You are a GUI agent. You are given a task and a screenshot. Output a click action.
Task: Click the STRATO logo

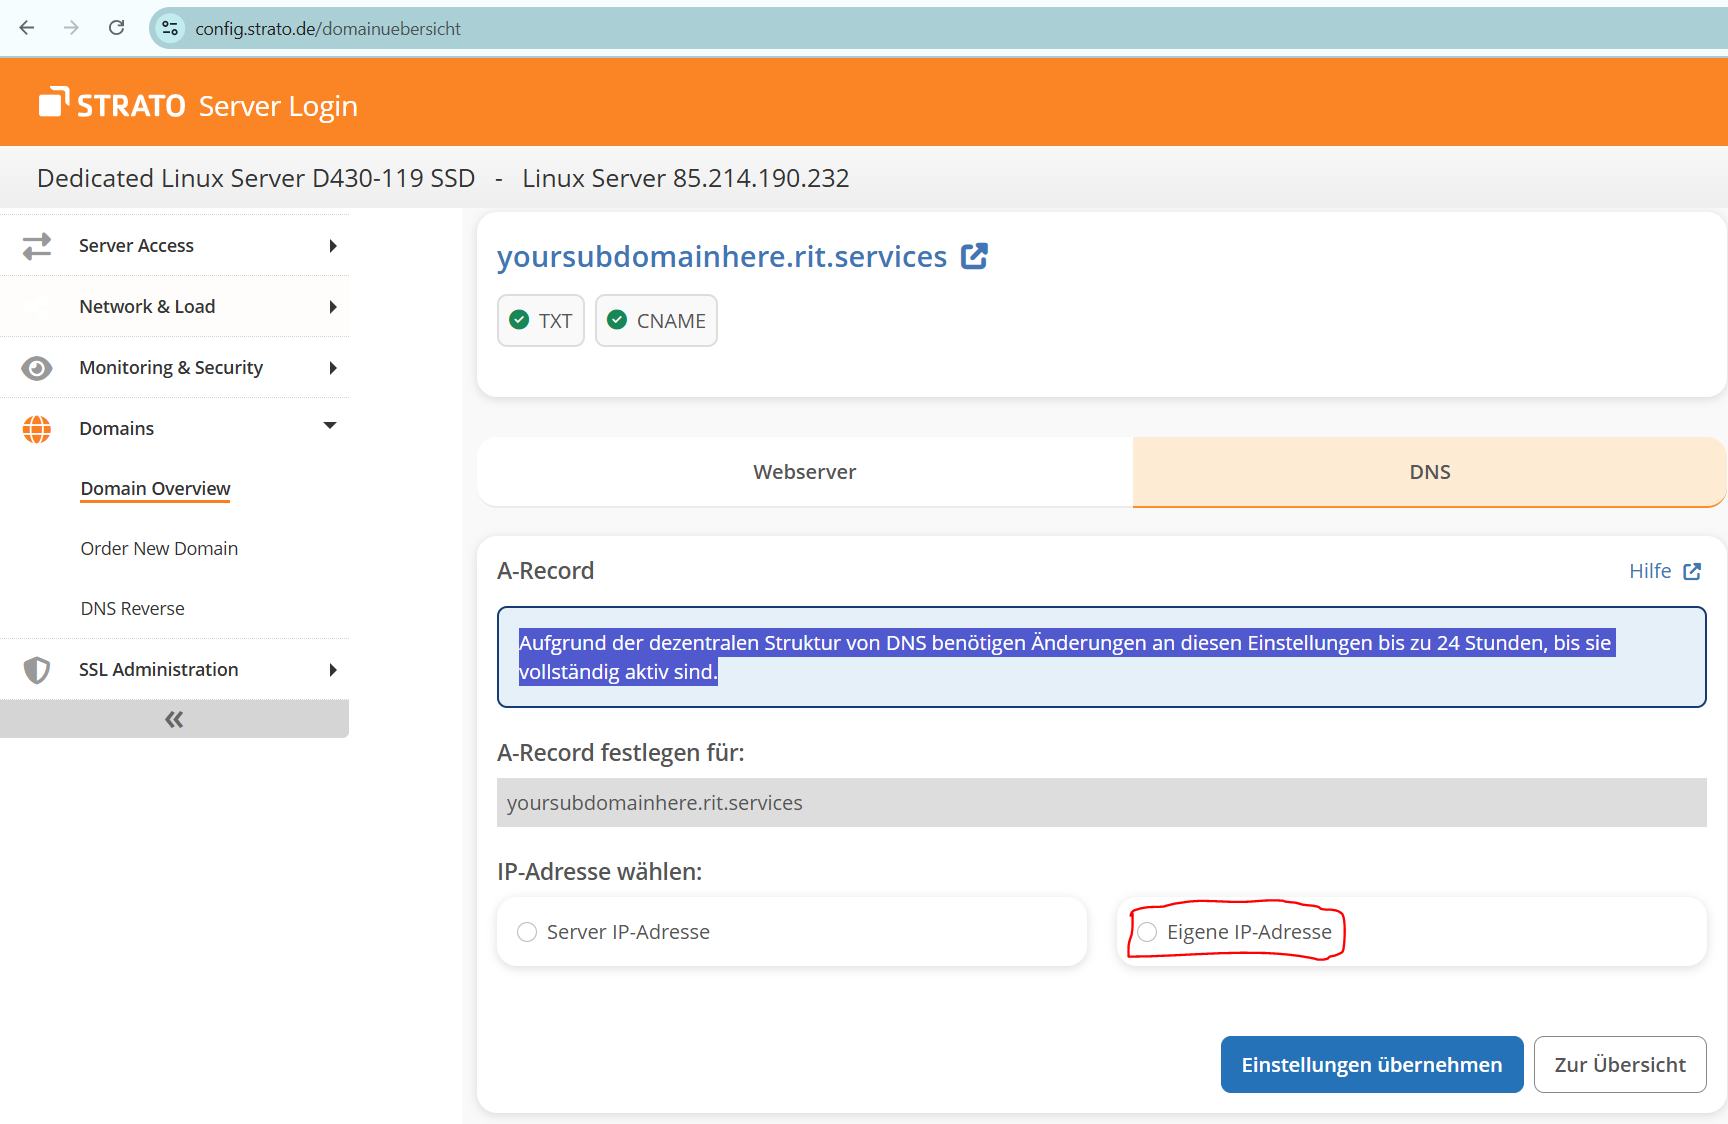[112, 104]
